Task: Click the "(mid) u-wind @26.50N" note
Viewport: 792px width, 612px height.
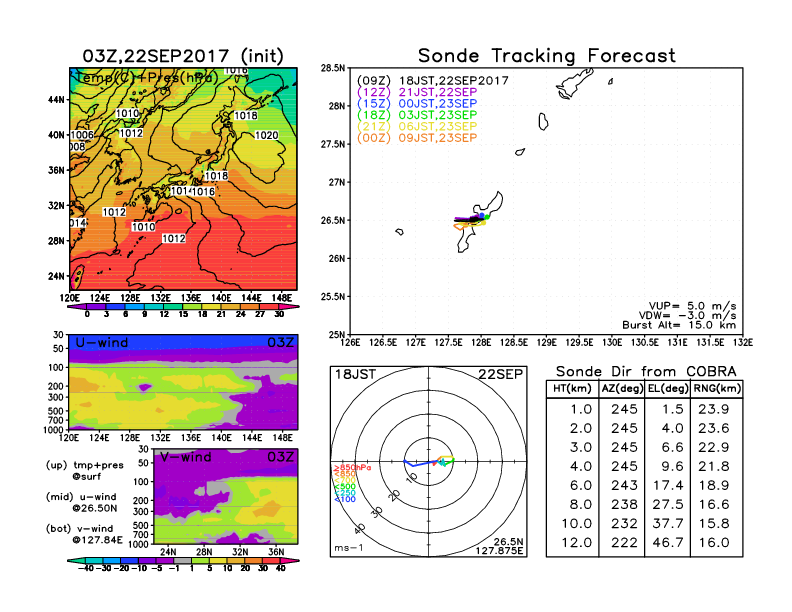Action: 81,502
